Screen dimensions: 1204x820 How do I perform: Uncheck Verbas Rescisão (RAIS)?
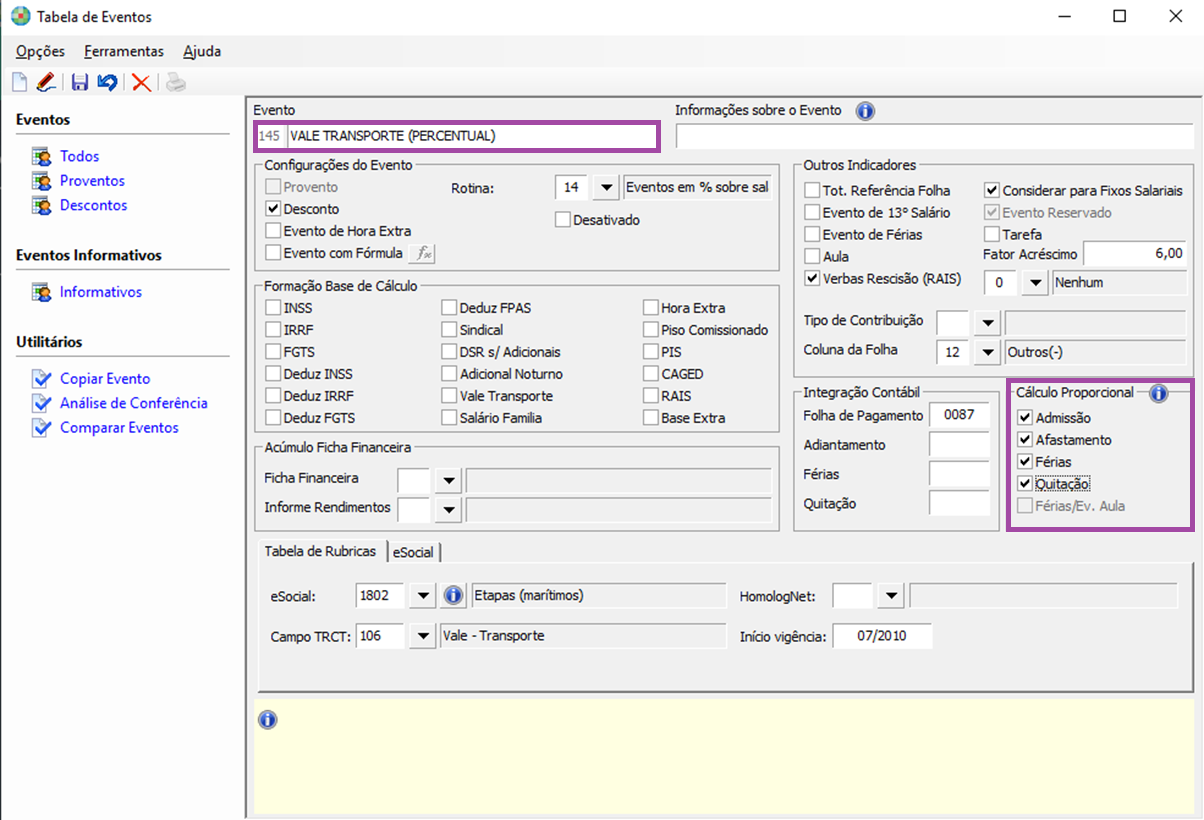tap(812, 278)
